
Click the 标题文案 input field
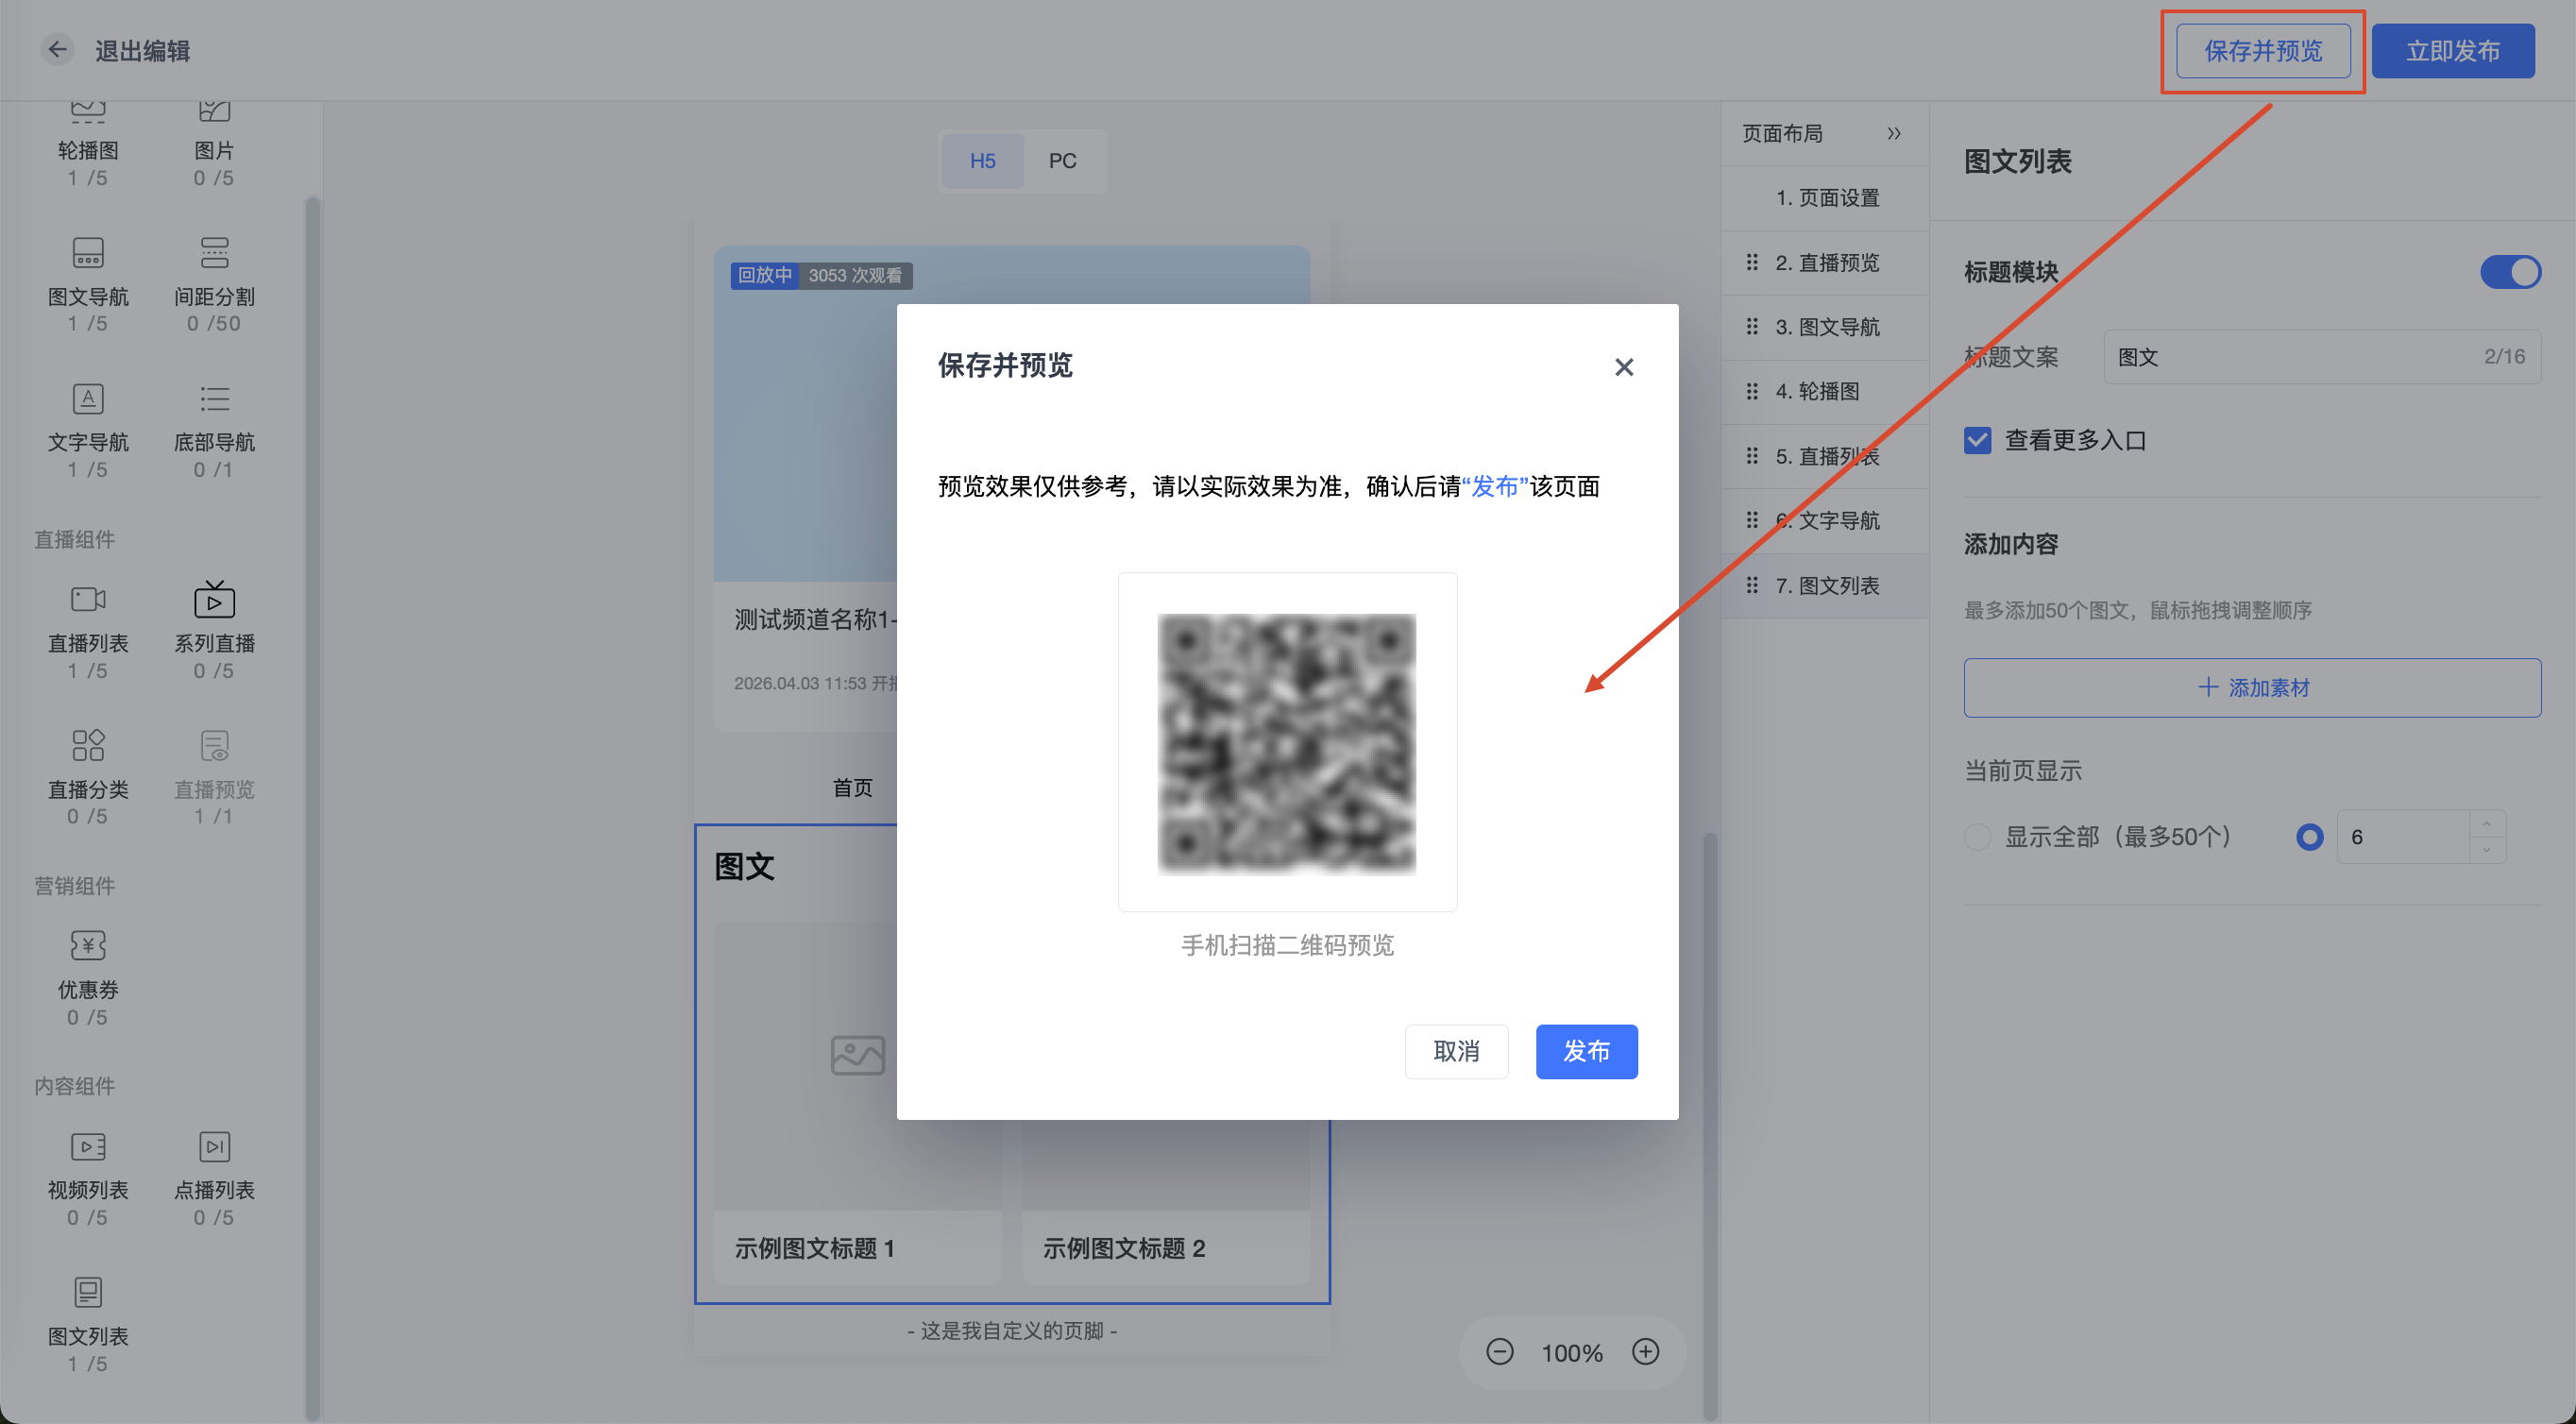[2321, 357]
